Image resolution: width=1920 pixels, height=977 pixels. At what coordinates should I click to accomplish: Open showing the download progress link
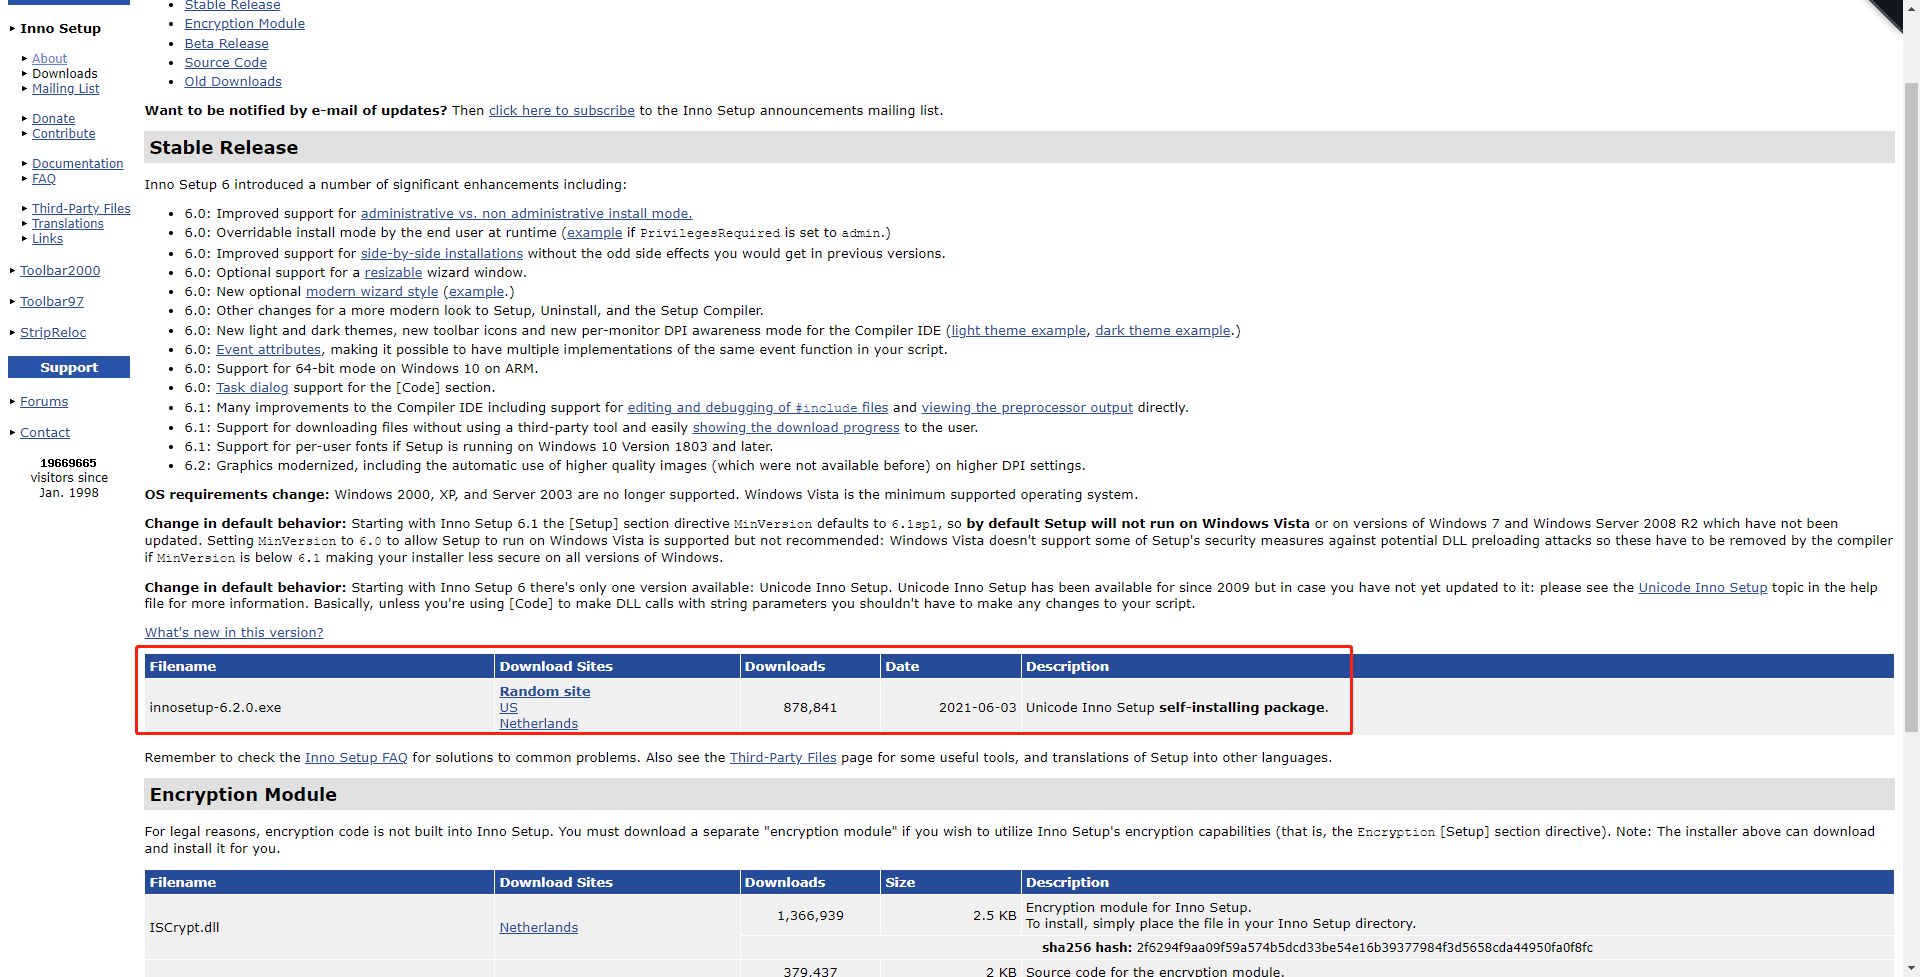(x=796, y=428)
